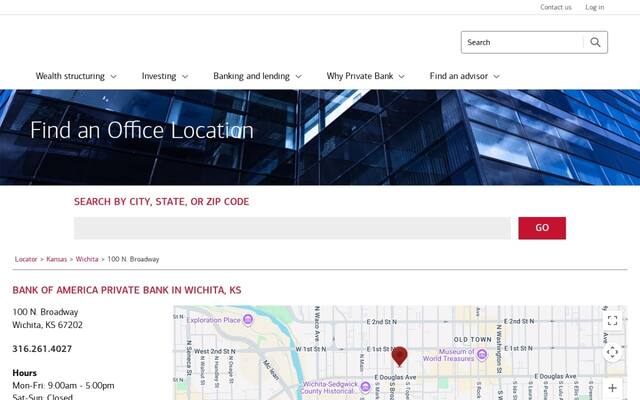
Task: Click Mon-Fri 9.00am - 5.00pm hours text
Action: [x=63, y=385]
